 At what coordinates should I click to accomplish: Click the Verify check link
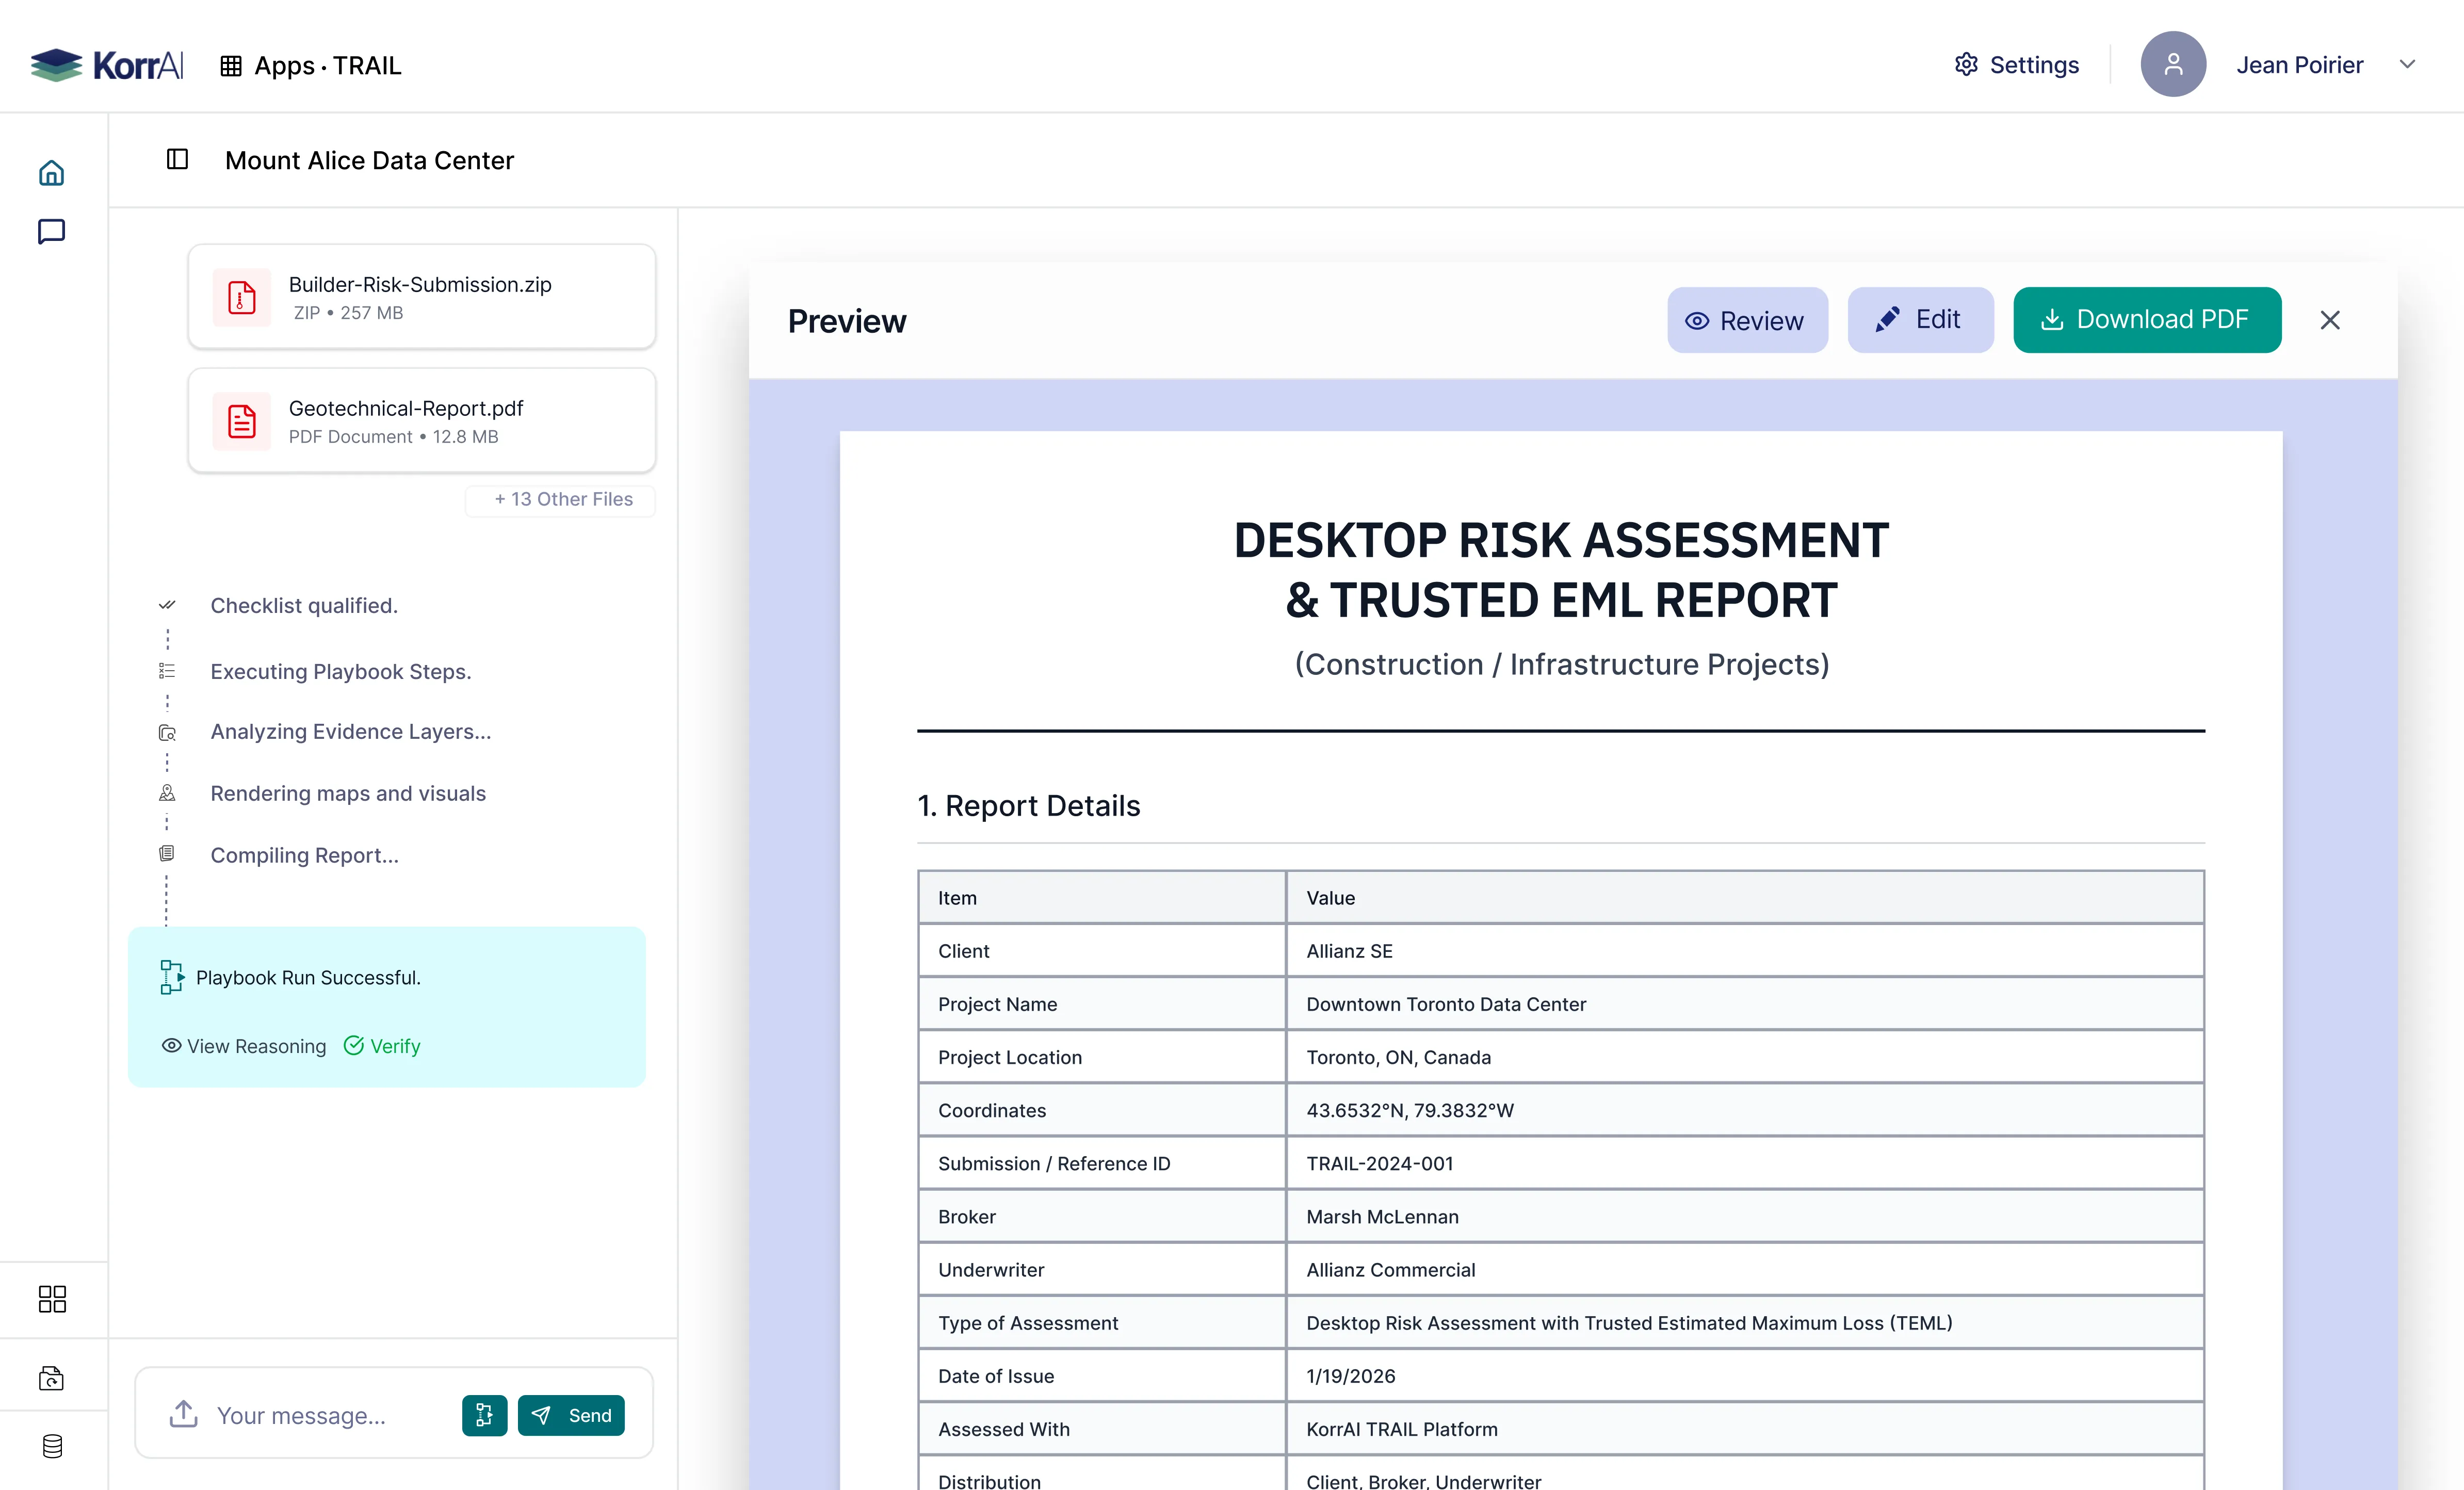pyautogui.click(x=382, y=1046)
